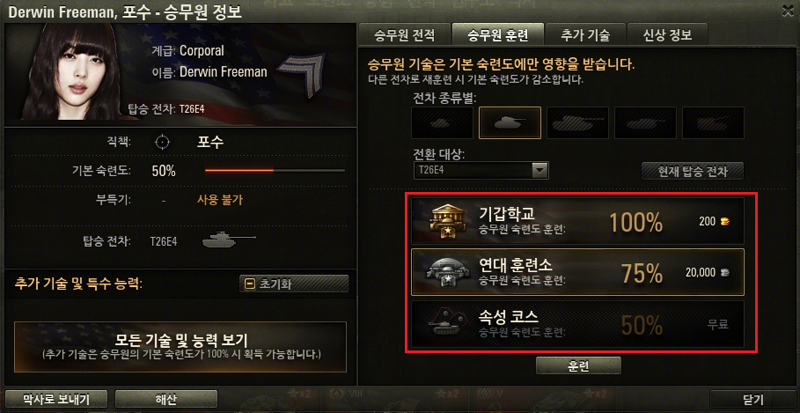Click the T26E4 tank silhouette icon

point(229,240)
